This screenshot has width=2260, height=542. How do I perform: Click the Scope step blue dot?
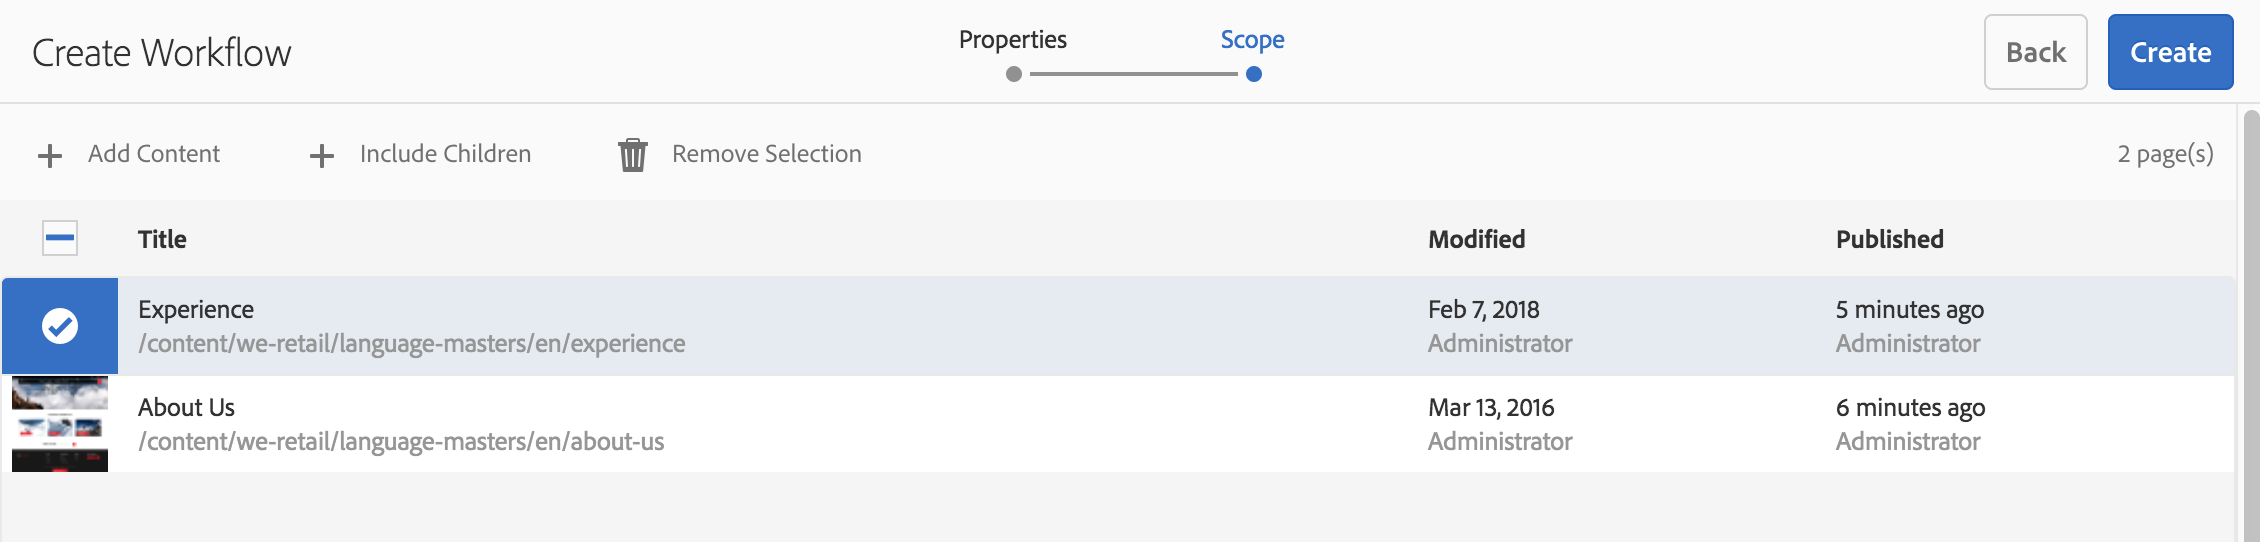point(1254,74)
